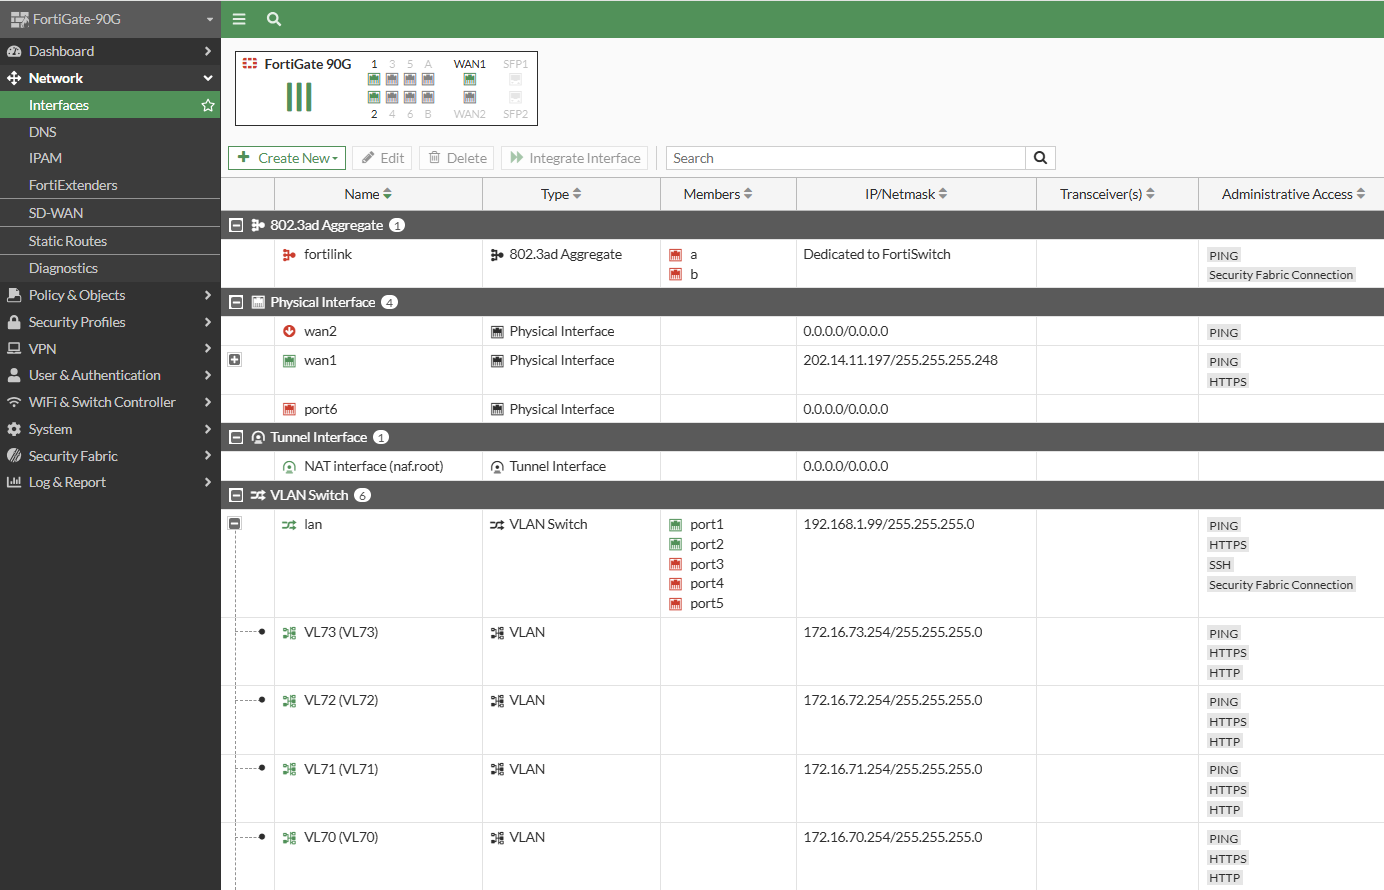Click the Delete button
The image size is (1384, 890).
coord(457,158)
